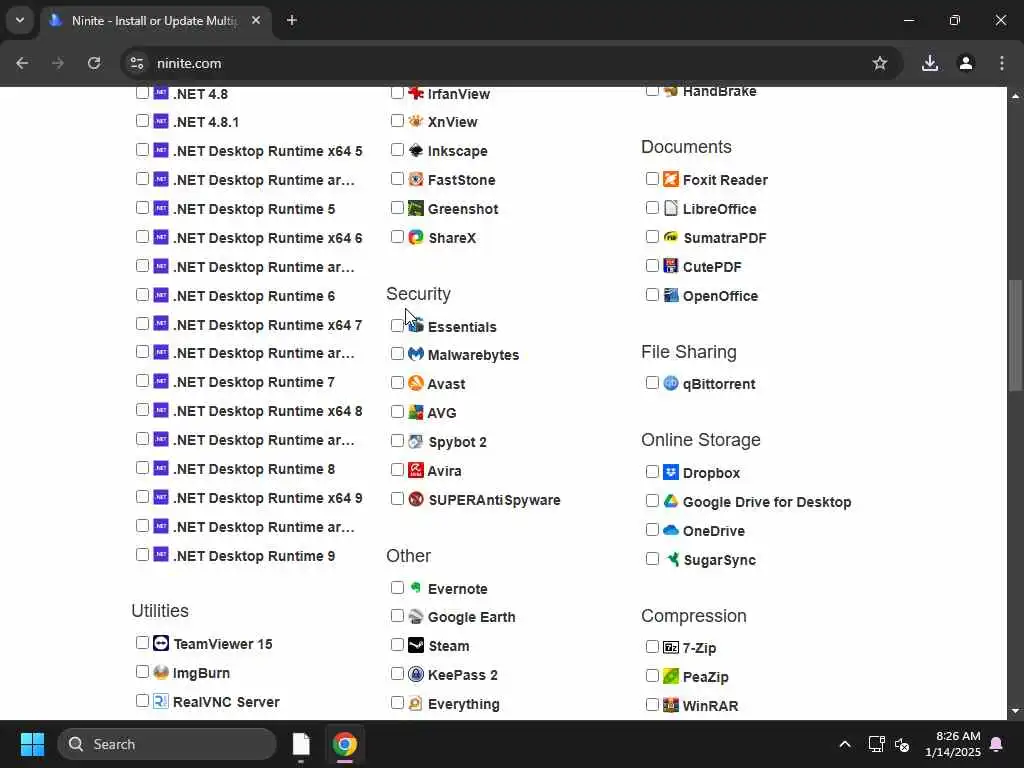
Task: Click the ShareX colorful icon
Action: pos(415,237)
